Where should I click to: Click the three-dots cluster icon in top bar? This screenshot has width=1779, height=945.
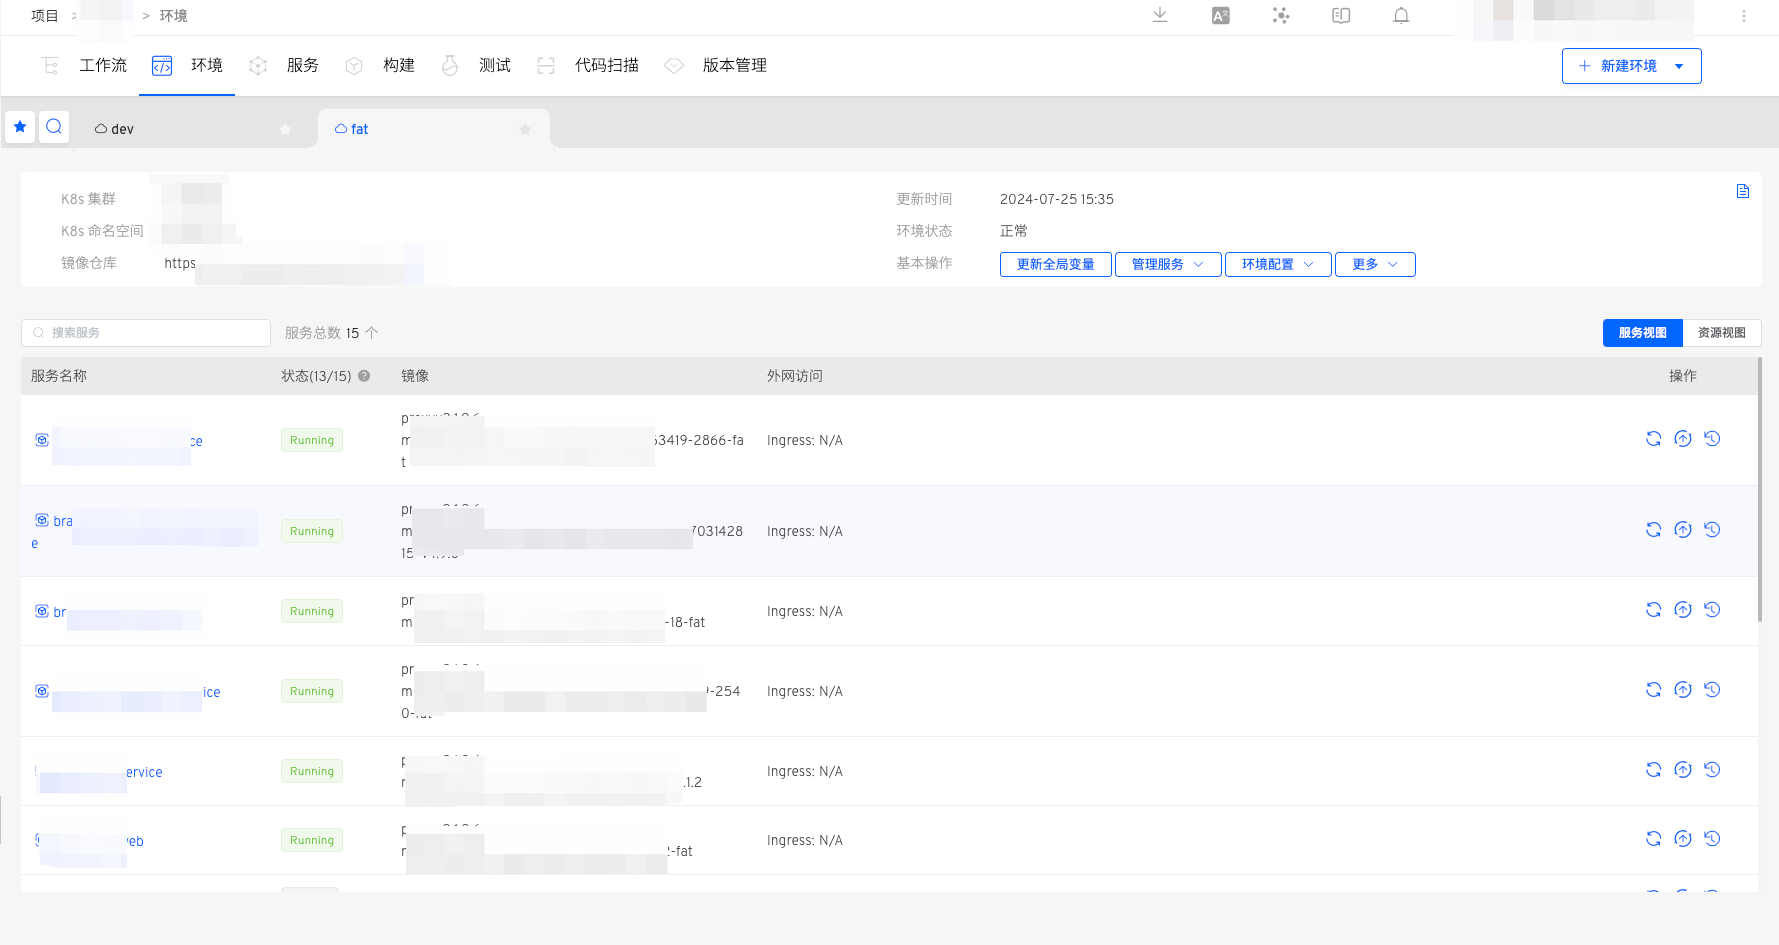[x=1281, y=15]
